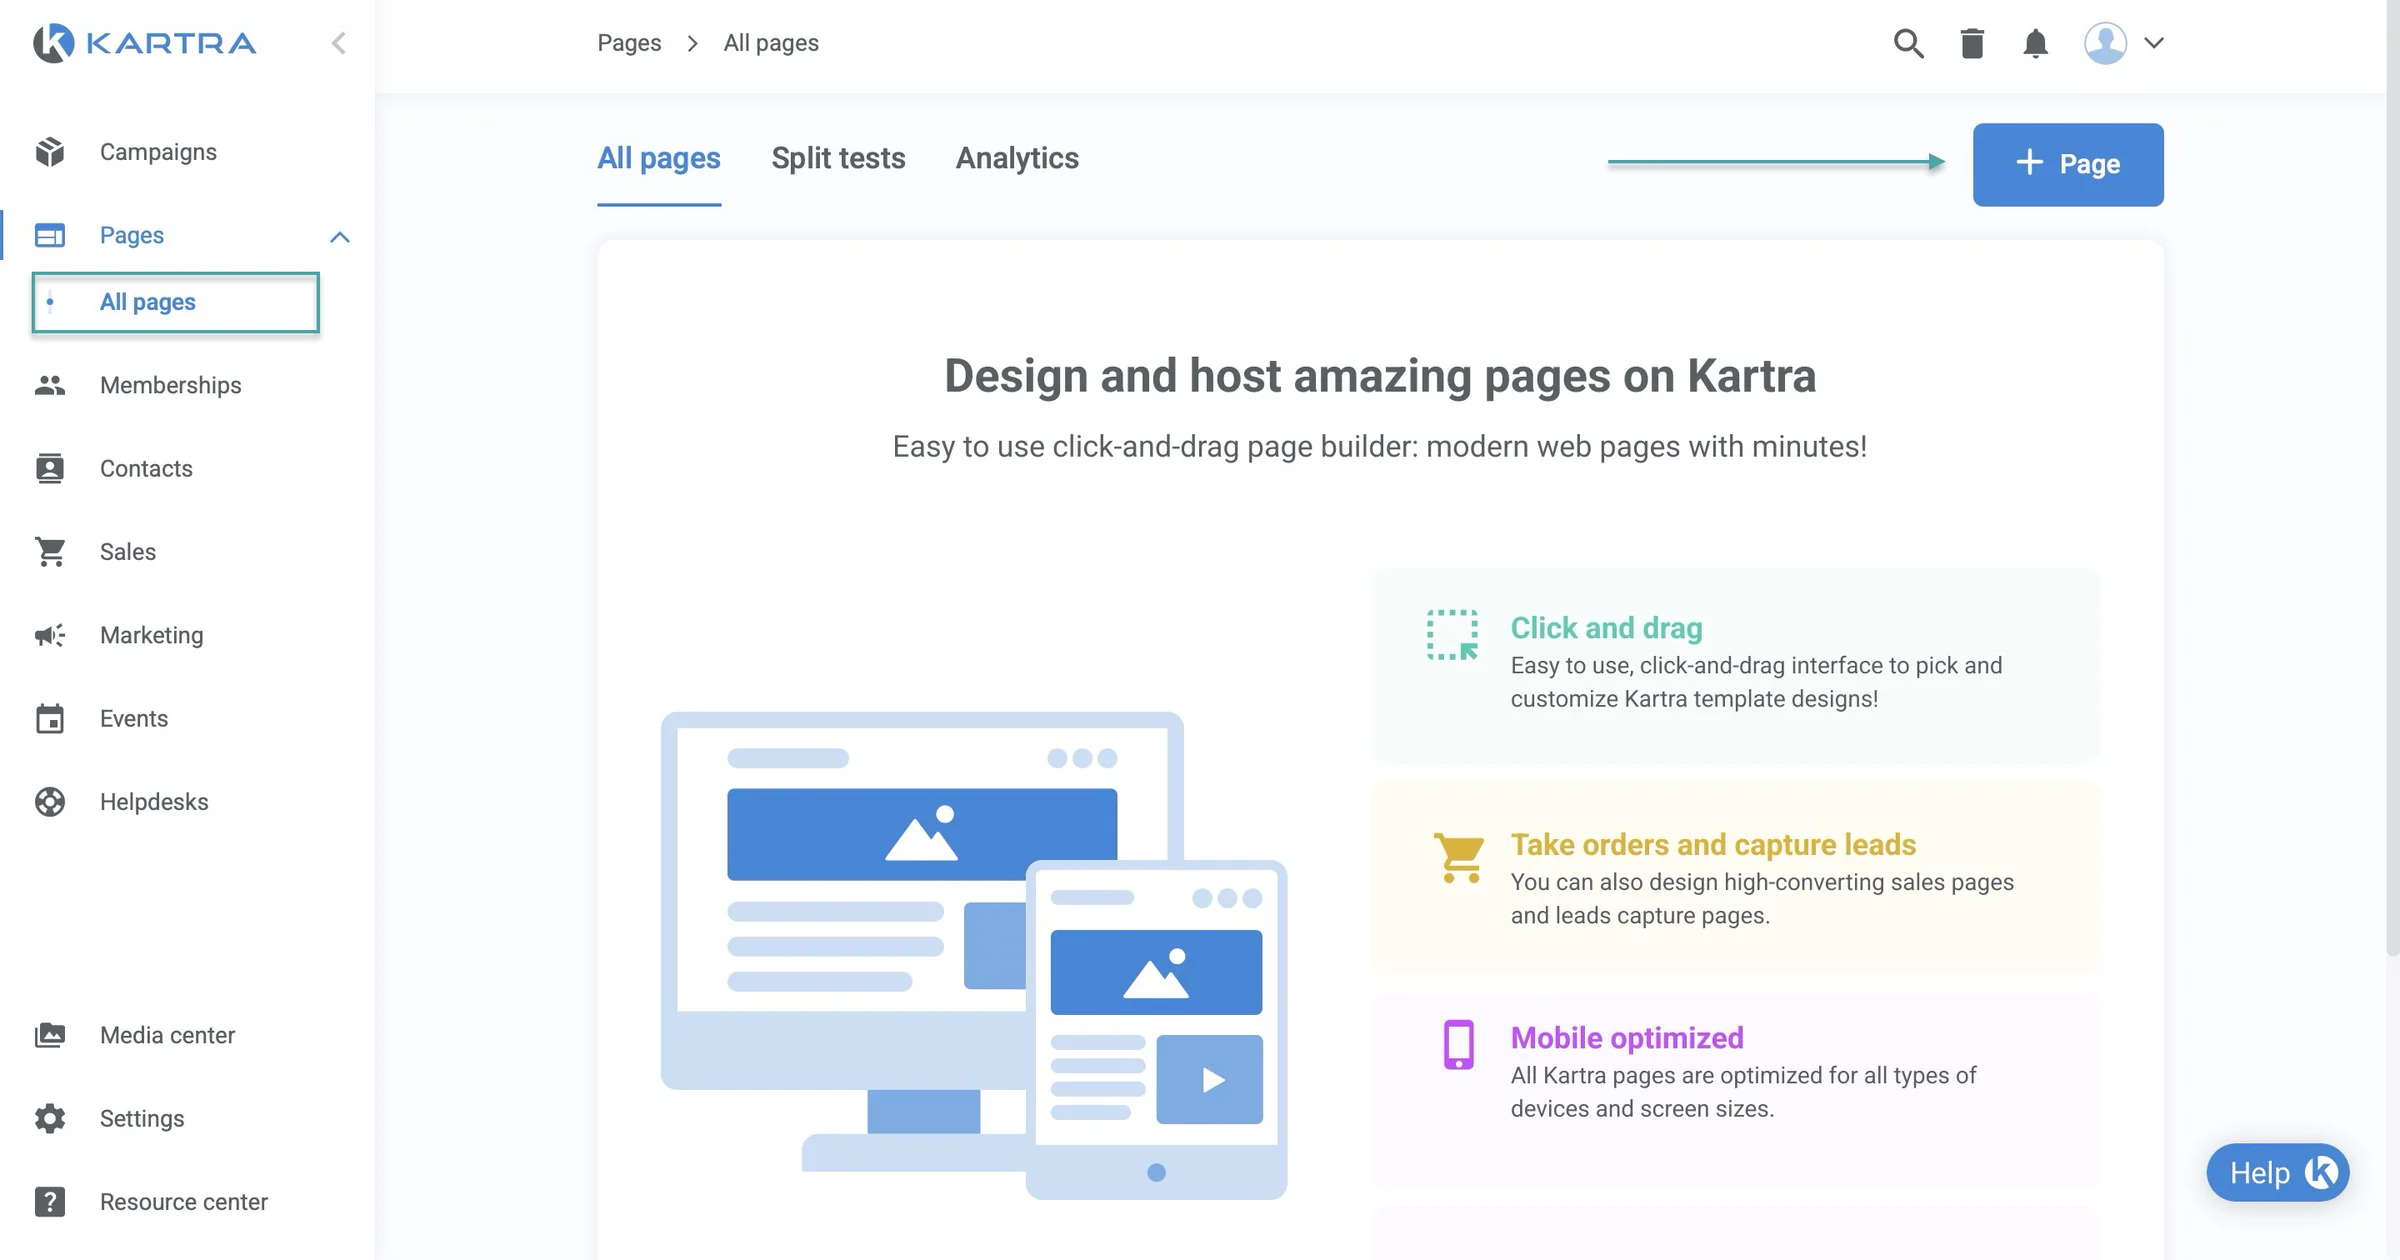Click the page builder illustration
This screenshot has width=2400, height=1260.
point(974,955)
